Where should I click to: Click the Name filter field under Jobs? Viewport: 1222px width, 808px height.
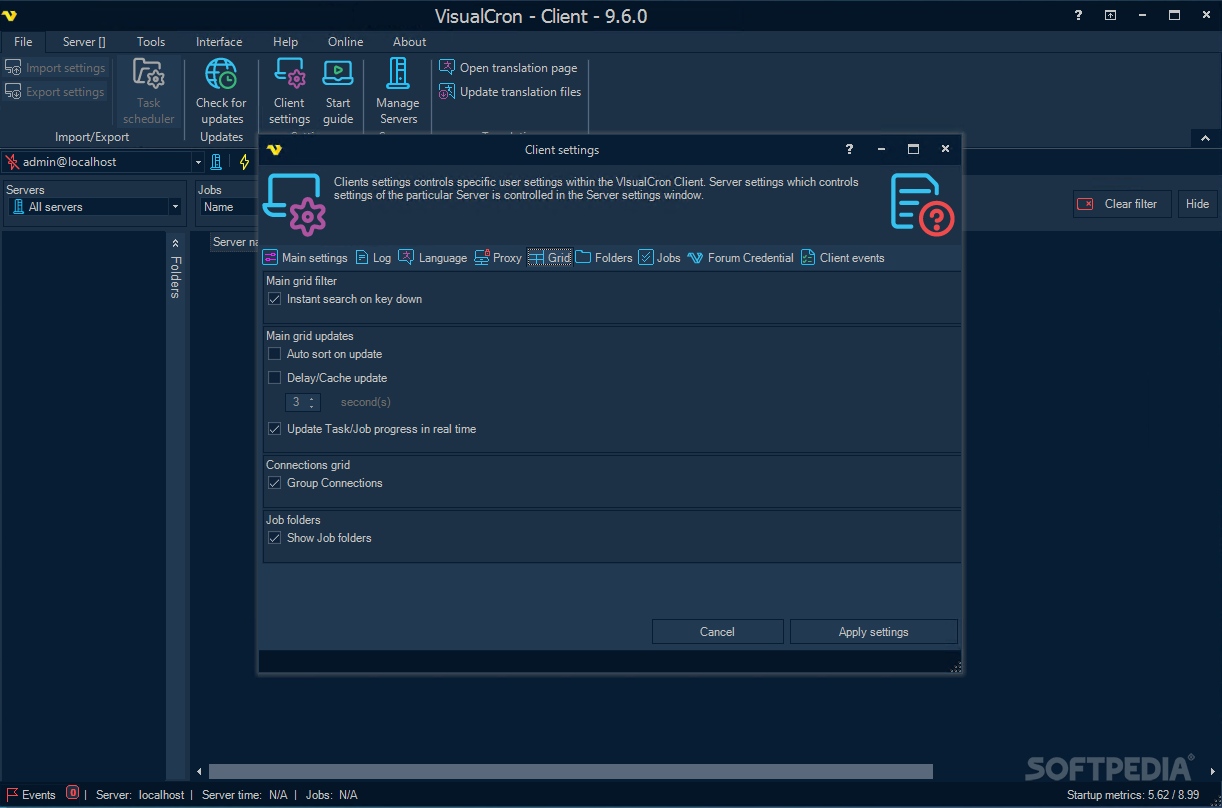click(x=227, y=207)
